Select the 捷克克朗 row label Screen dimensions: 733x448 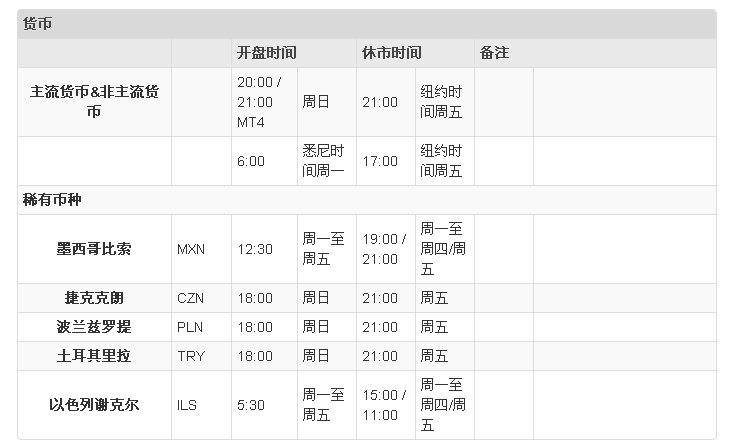pos(94,298)
